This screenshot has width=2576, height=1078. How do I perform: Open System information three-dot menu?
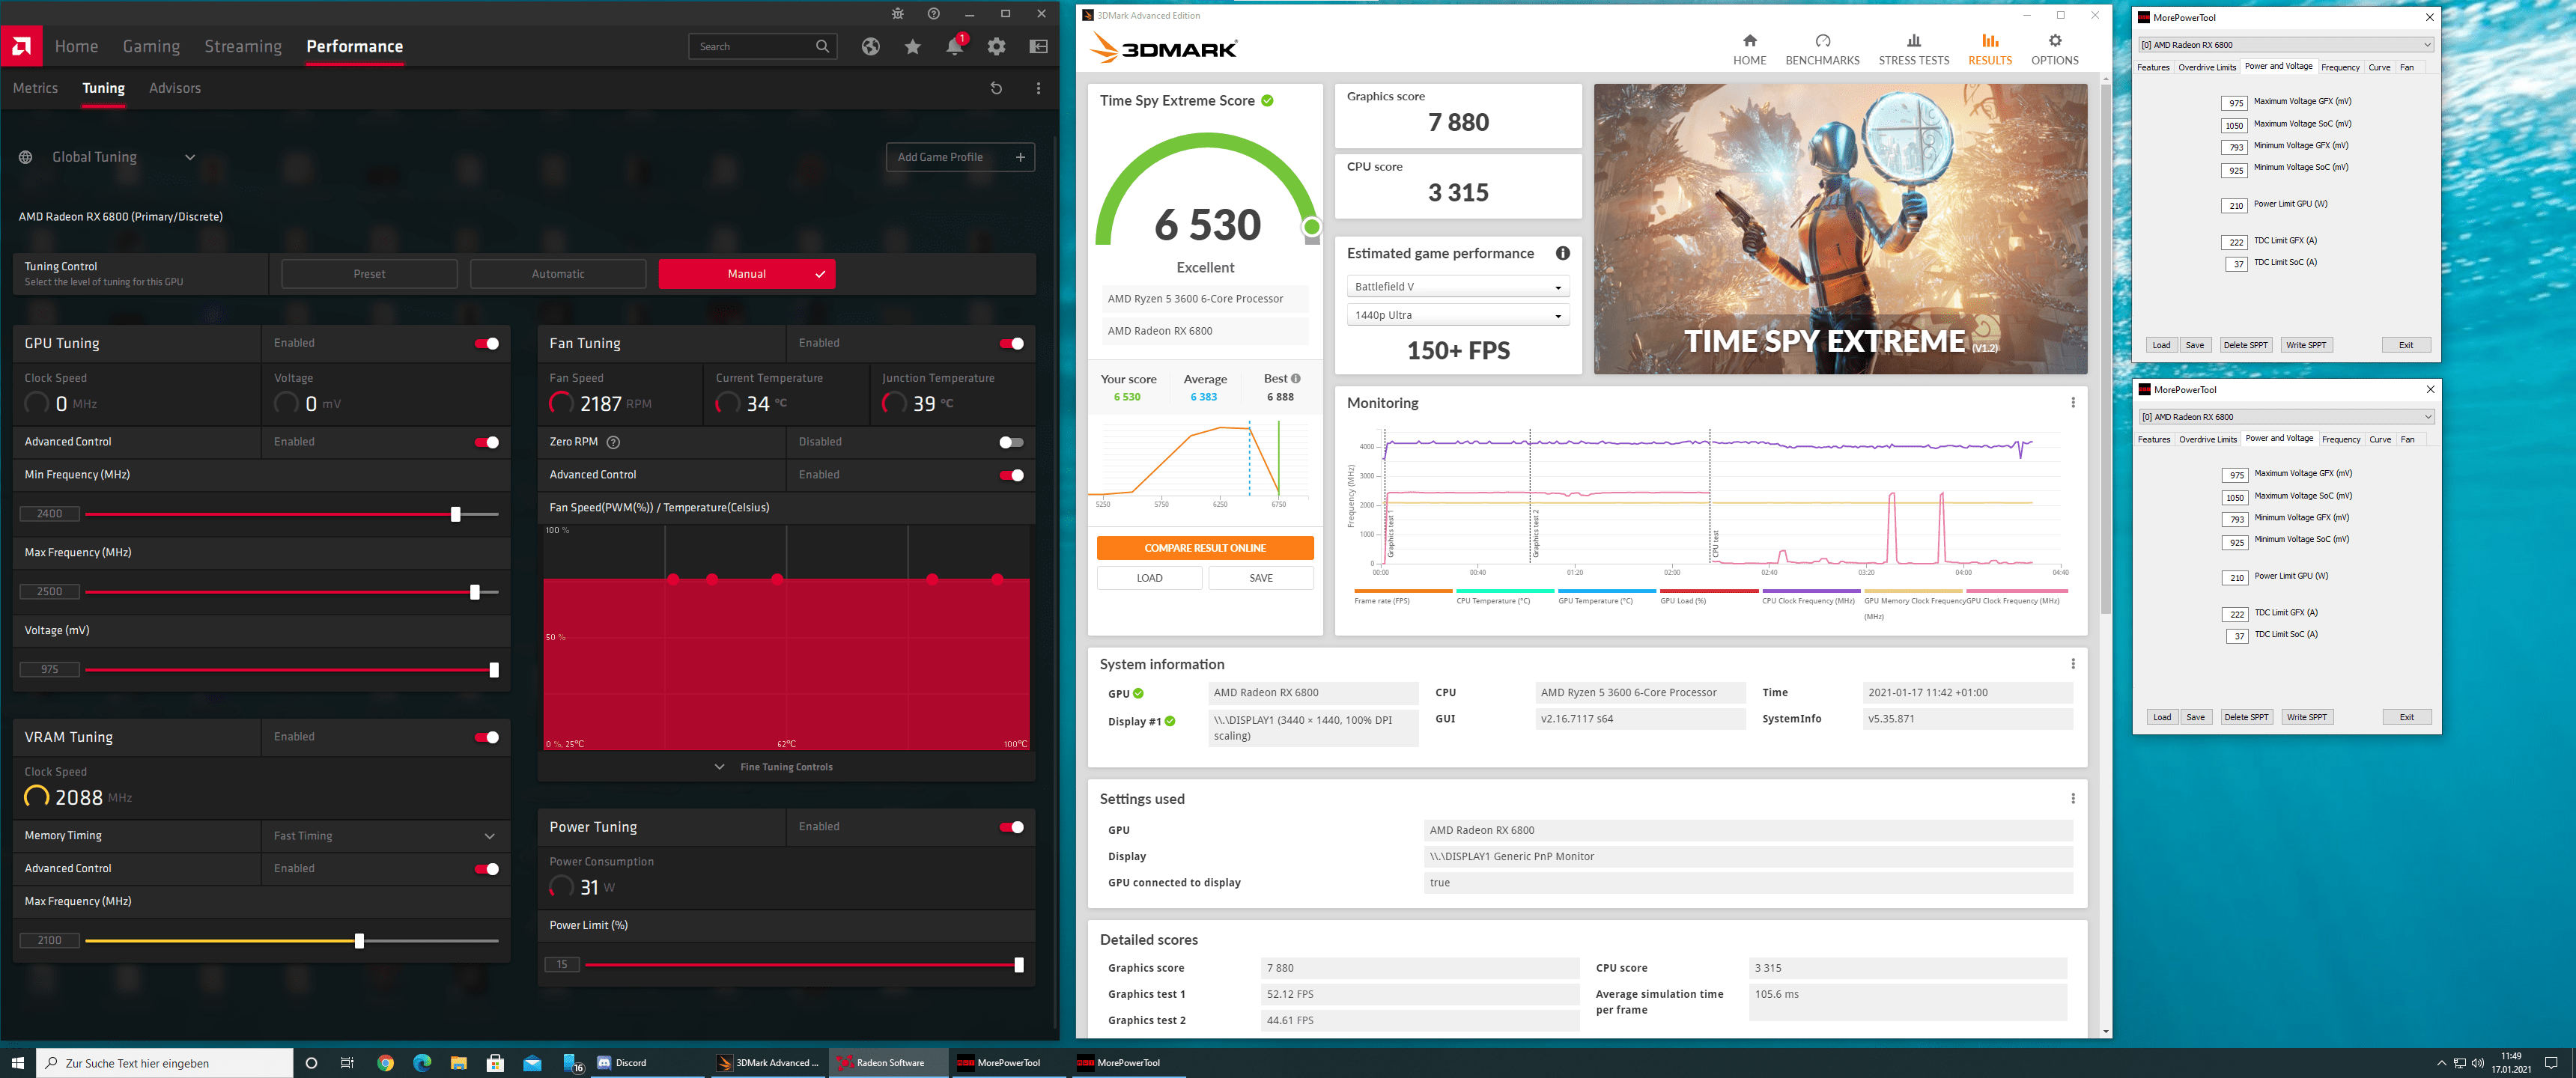(2073, 664)
